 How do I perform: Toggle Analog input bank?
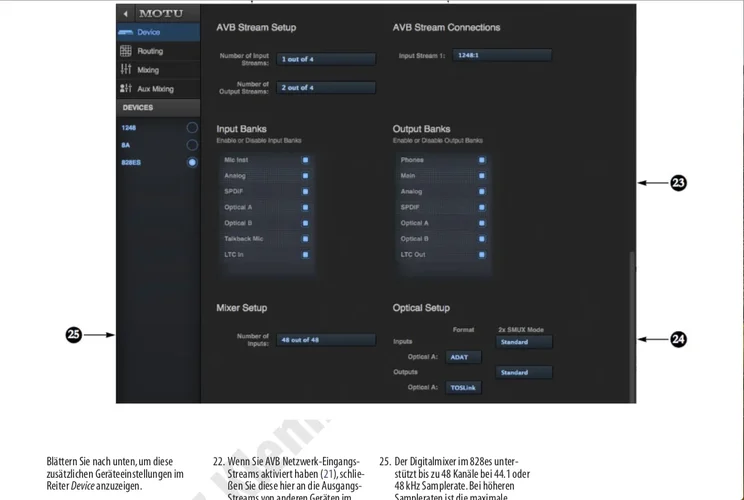305,176
